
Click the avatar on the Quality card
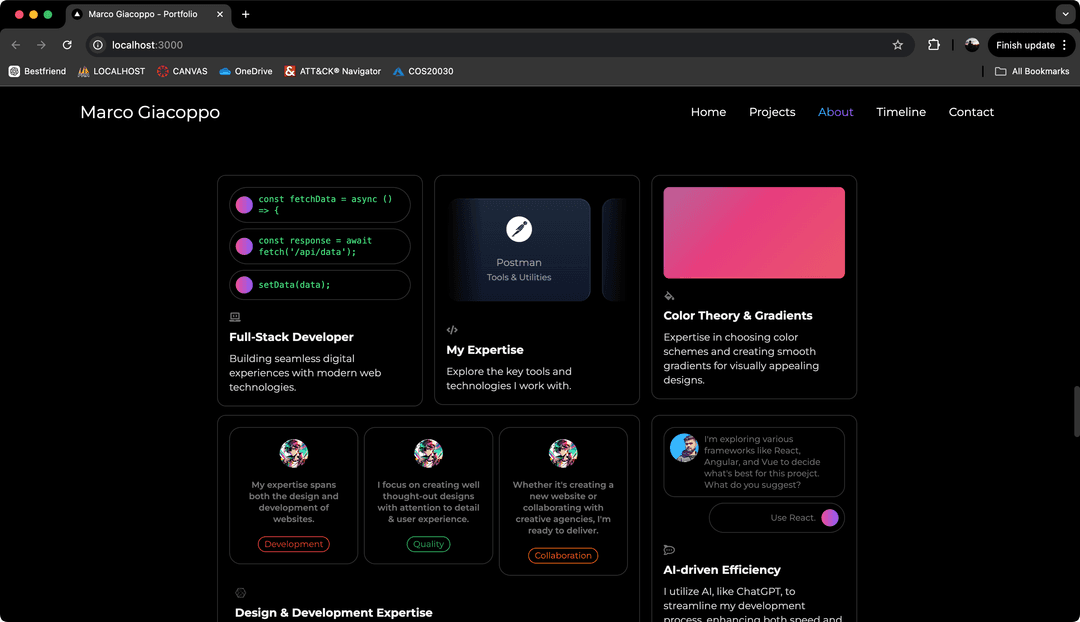(x=428, y=453)
